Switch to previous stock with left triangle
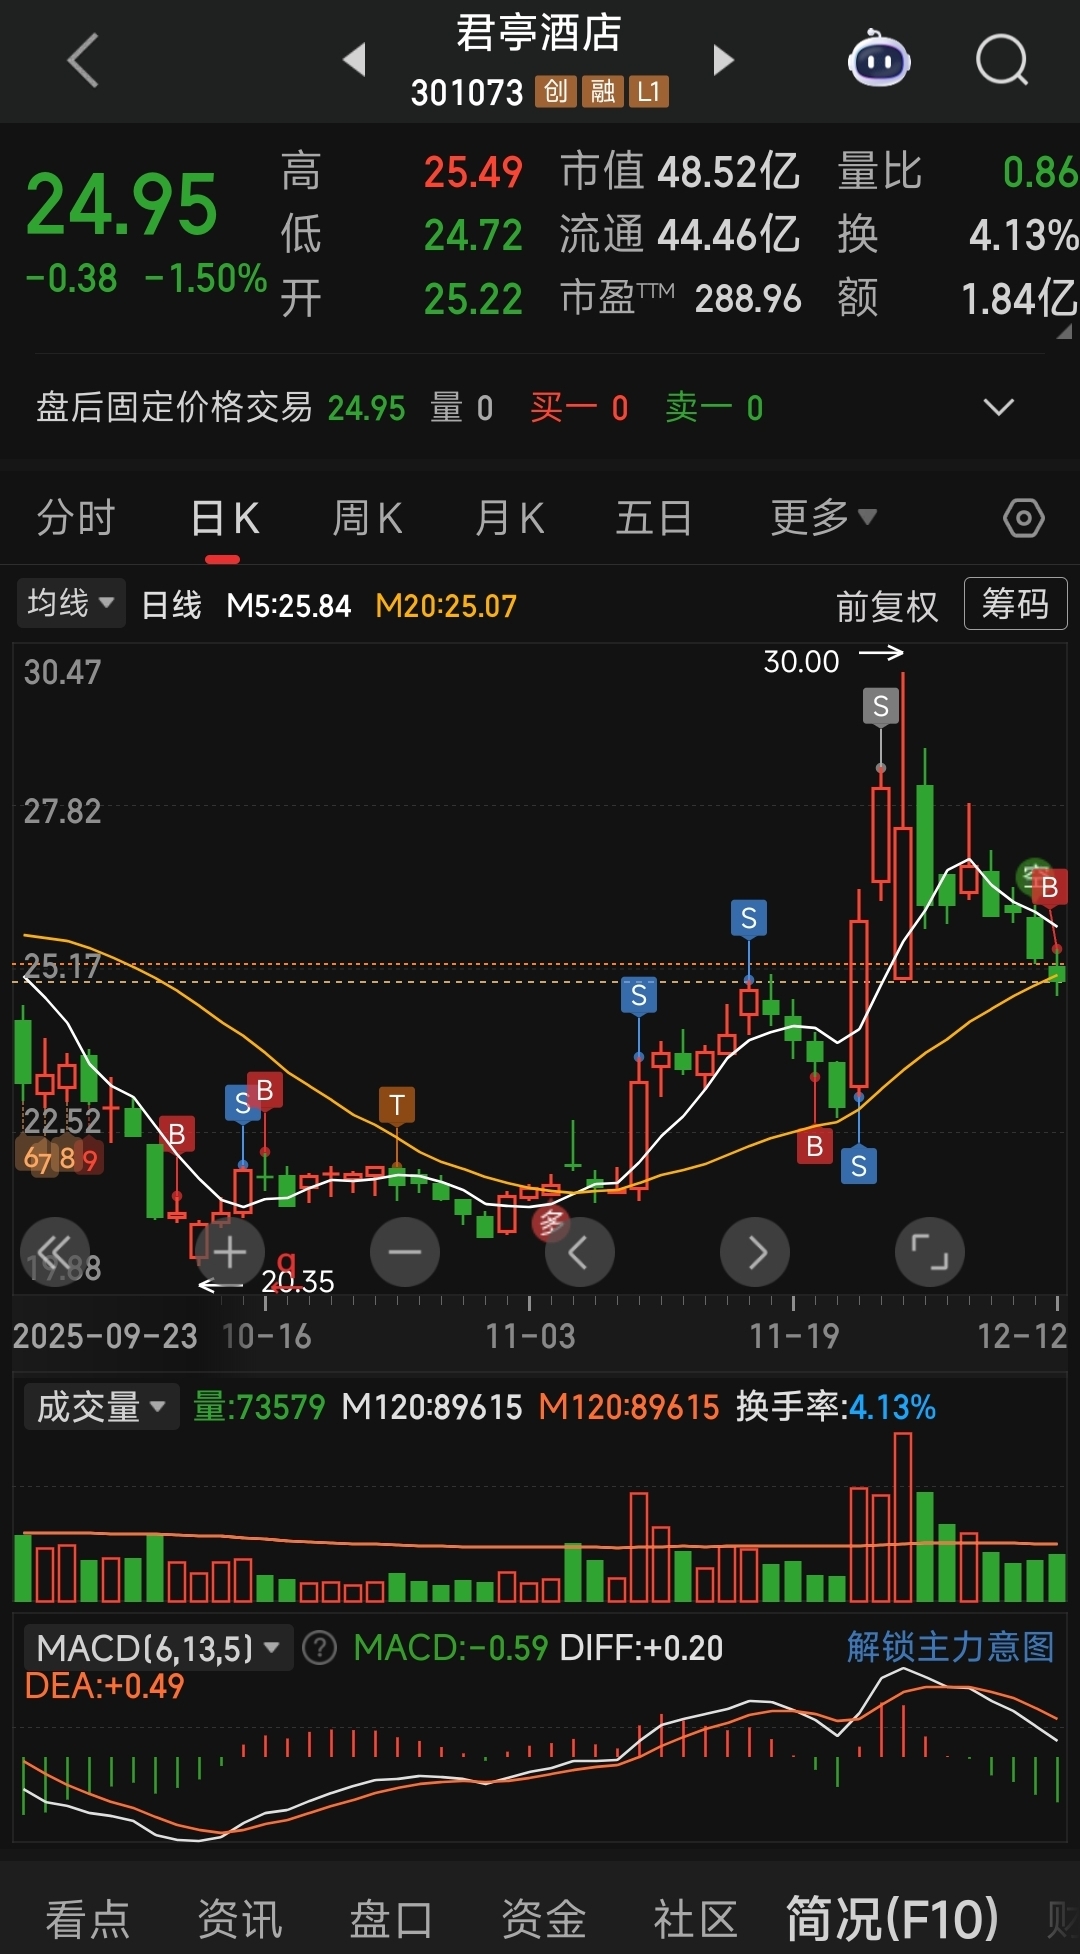The image size is (1080, 1954). (x=355, y=61)
